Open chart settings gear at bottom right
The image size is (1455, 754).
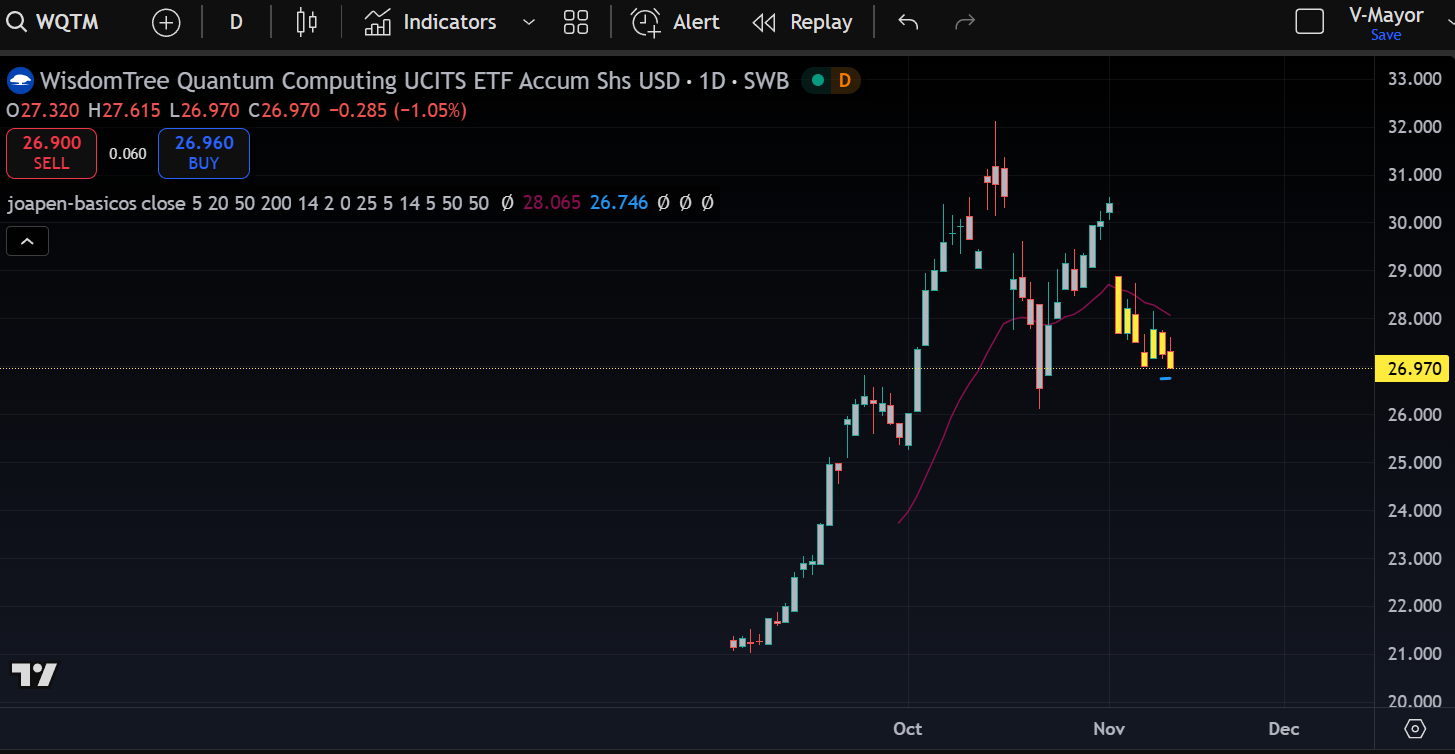(x=1414, y=728)
